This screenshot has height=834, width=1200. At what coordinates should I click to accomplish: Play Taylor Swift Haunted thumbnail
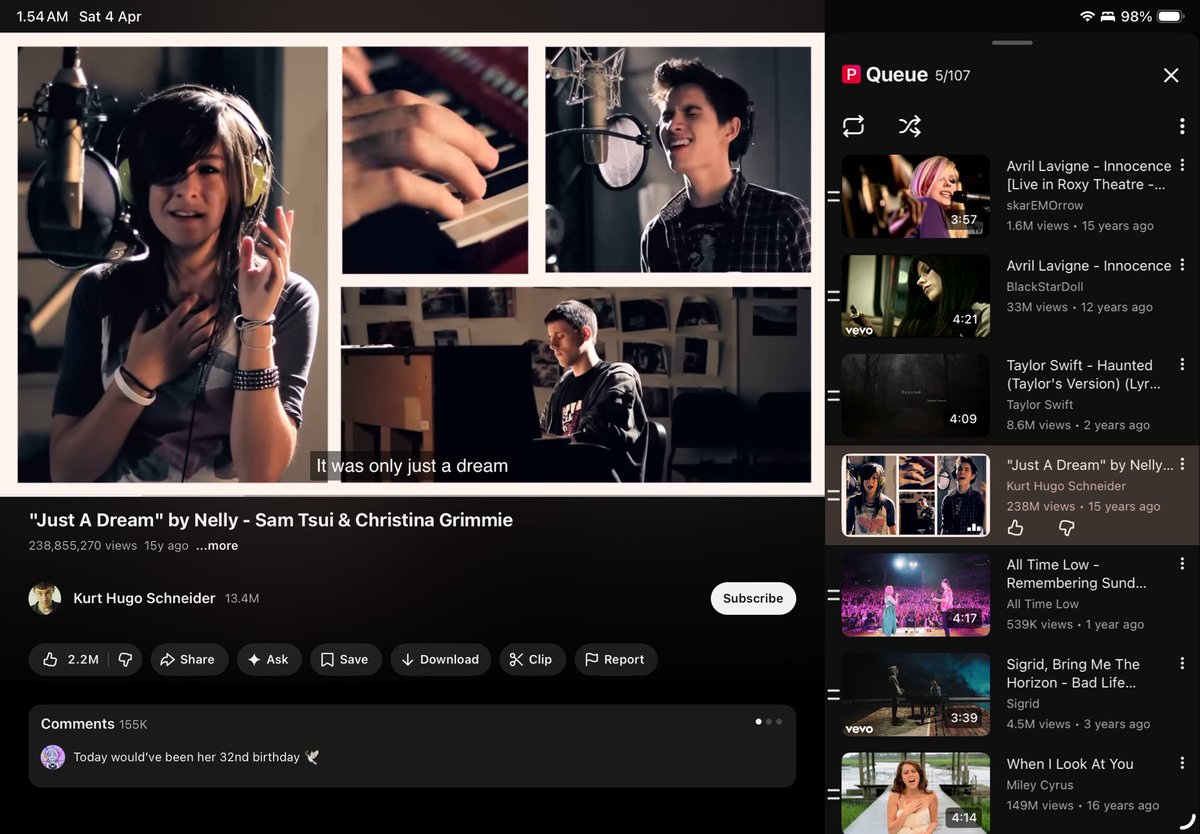(915, 395)
